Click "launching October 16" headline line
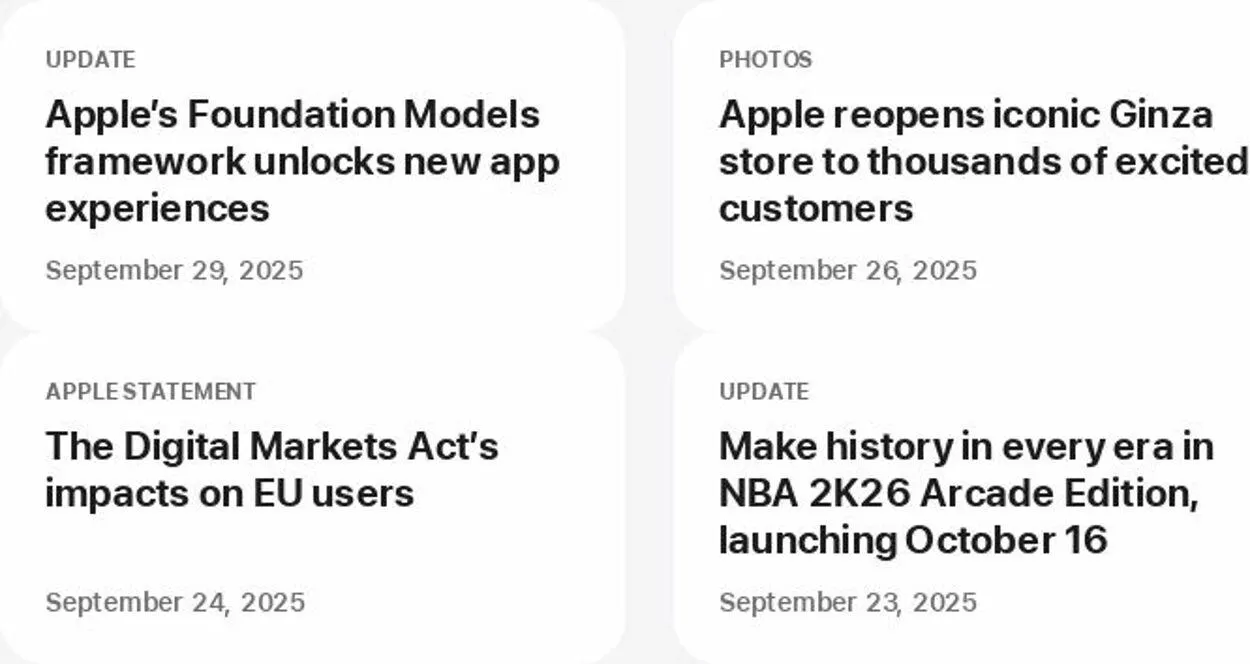Viewport: 1250px width, 664px height. 912,541
